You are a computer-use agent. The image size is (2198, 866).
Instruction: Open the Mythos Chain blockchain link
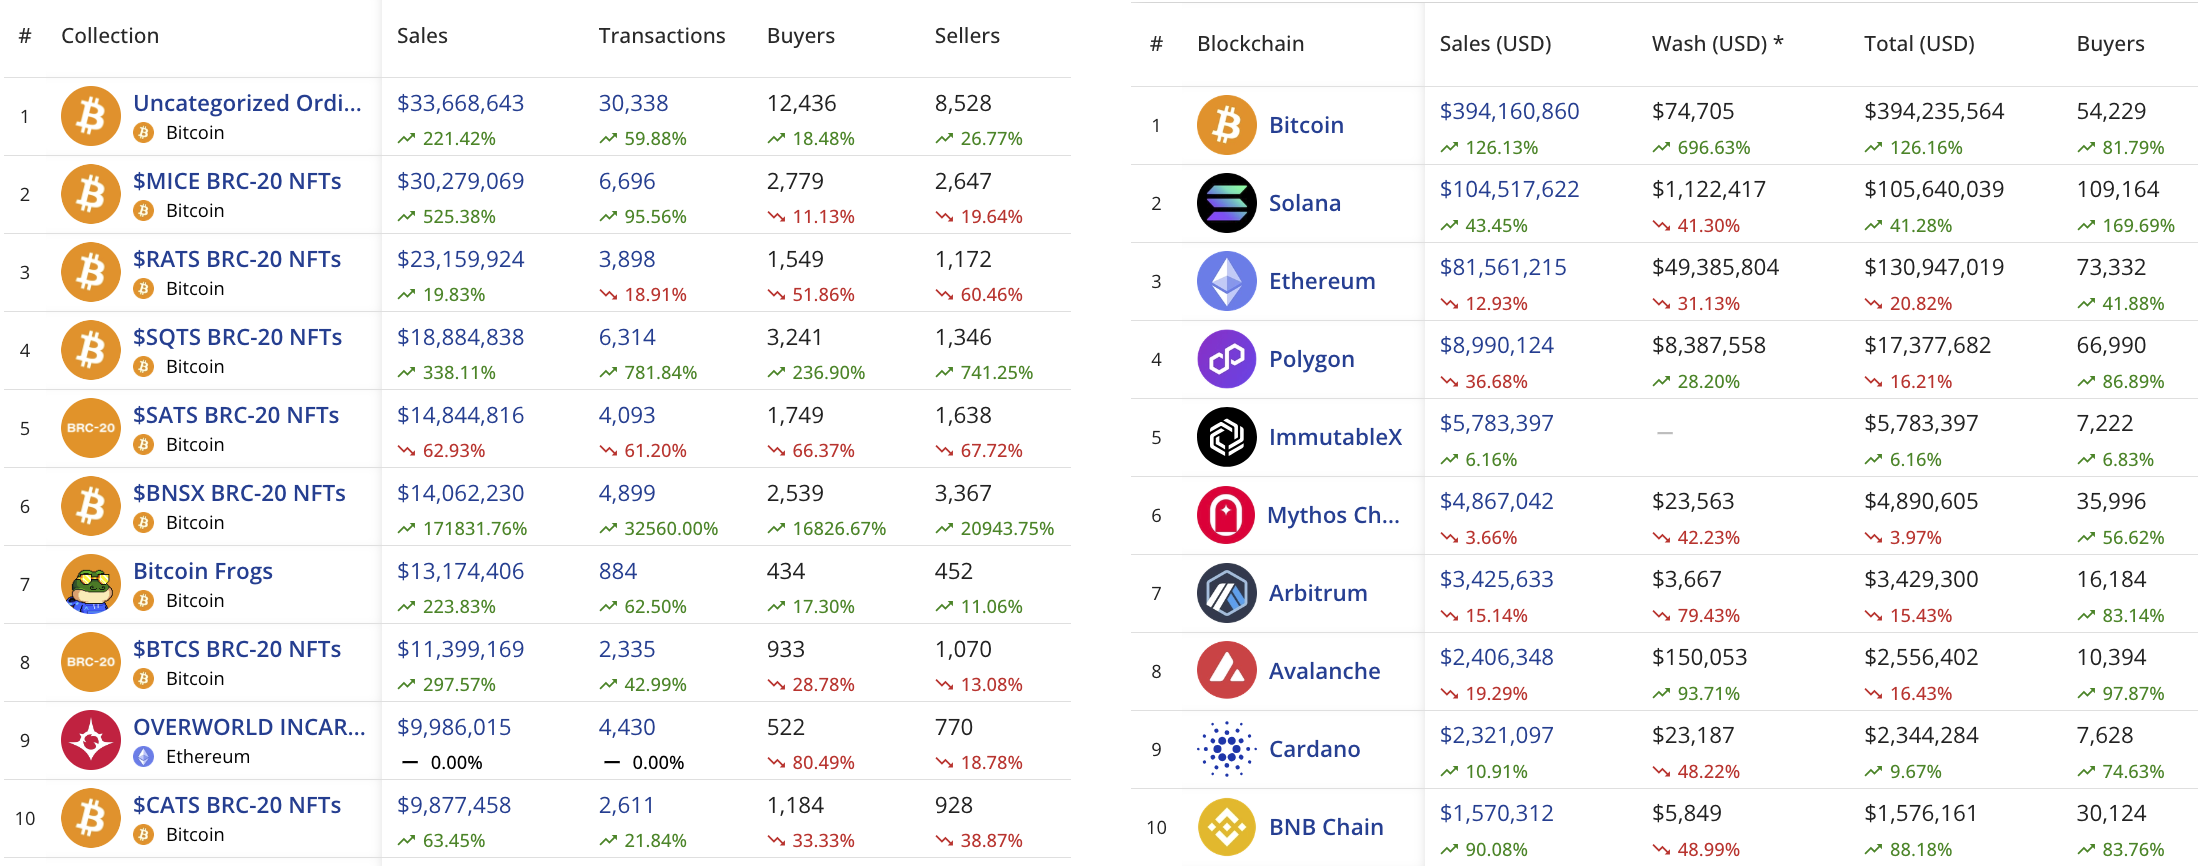pyautogui.click(x=1333, y=515)
